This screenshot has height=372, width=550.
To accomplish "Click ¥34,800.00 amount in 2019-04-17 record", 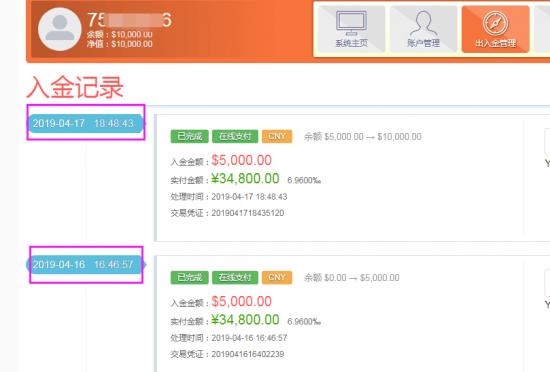I will (245, 179).
